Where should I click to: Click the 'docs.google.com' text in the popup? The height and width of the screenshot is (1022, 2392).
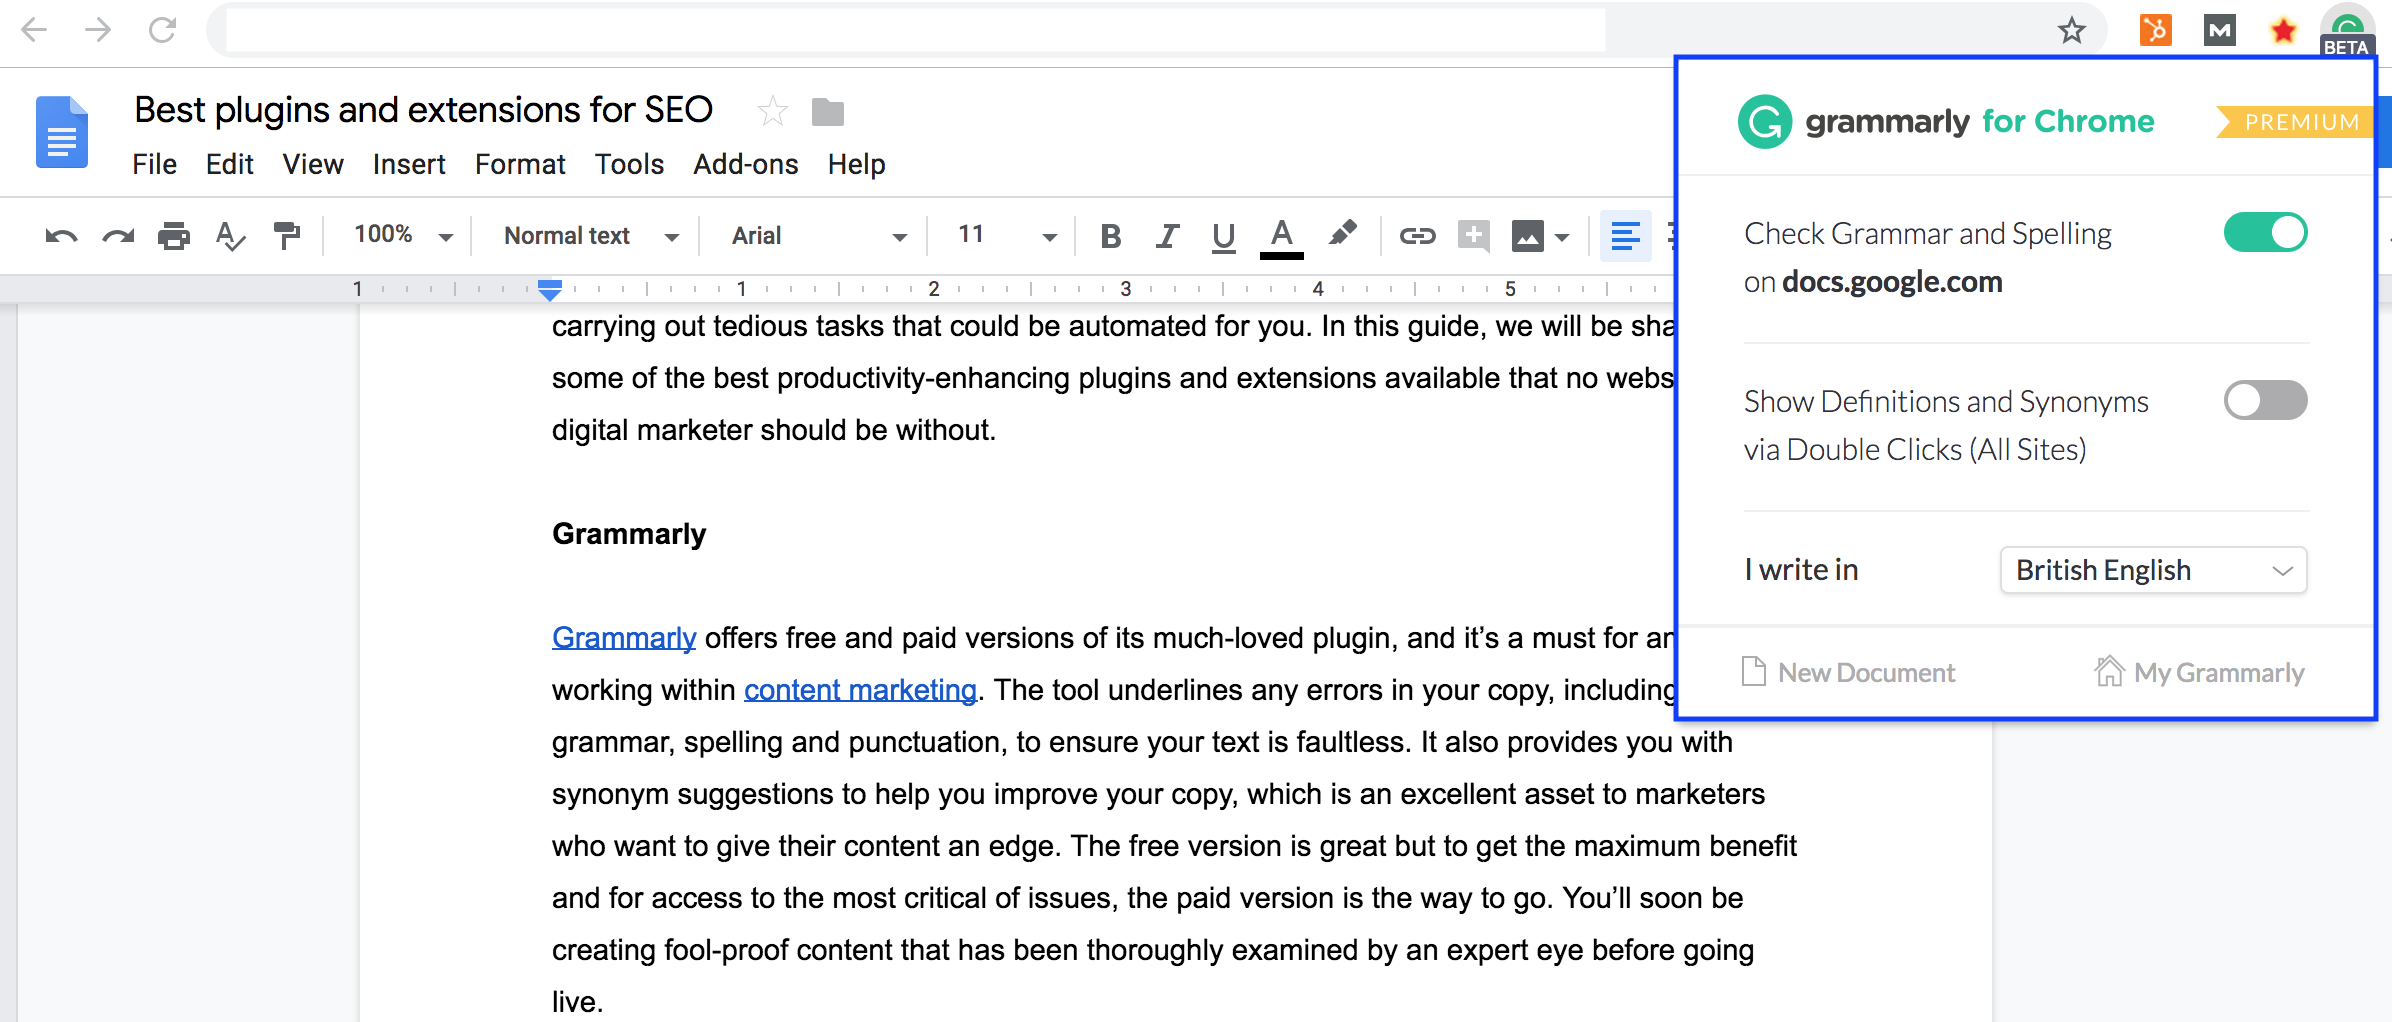click(1892, 282)
